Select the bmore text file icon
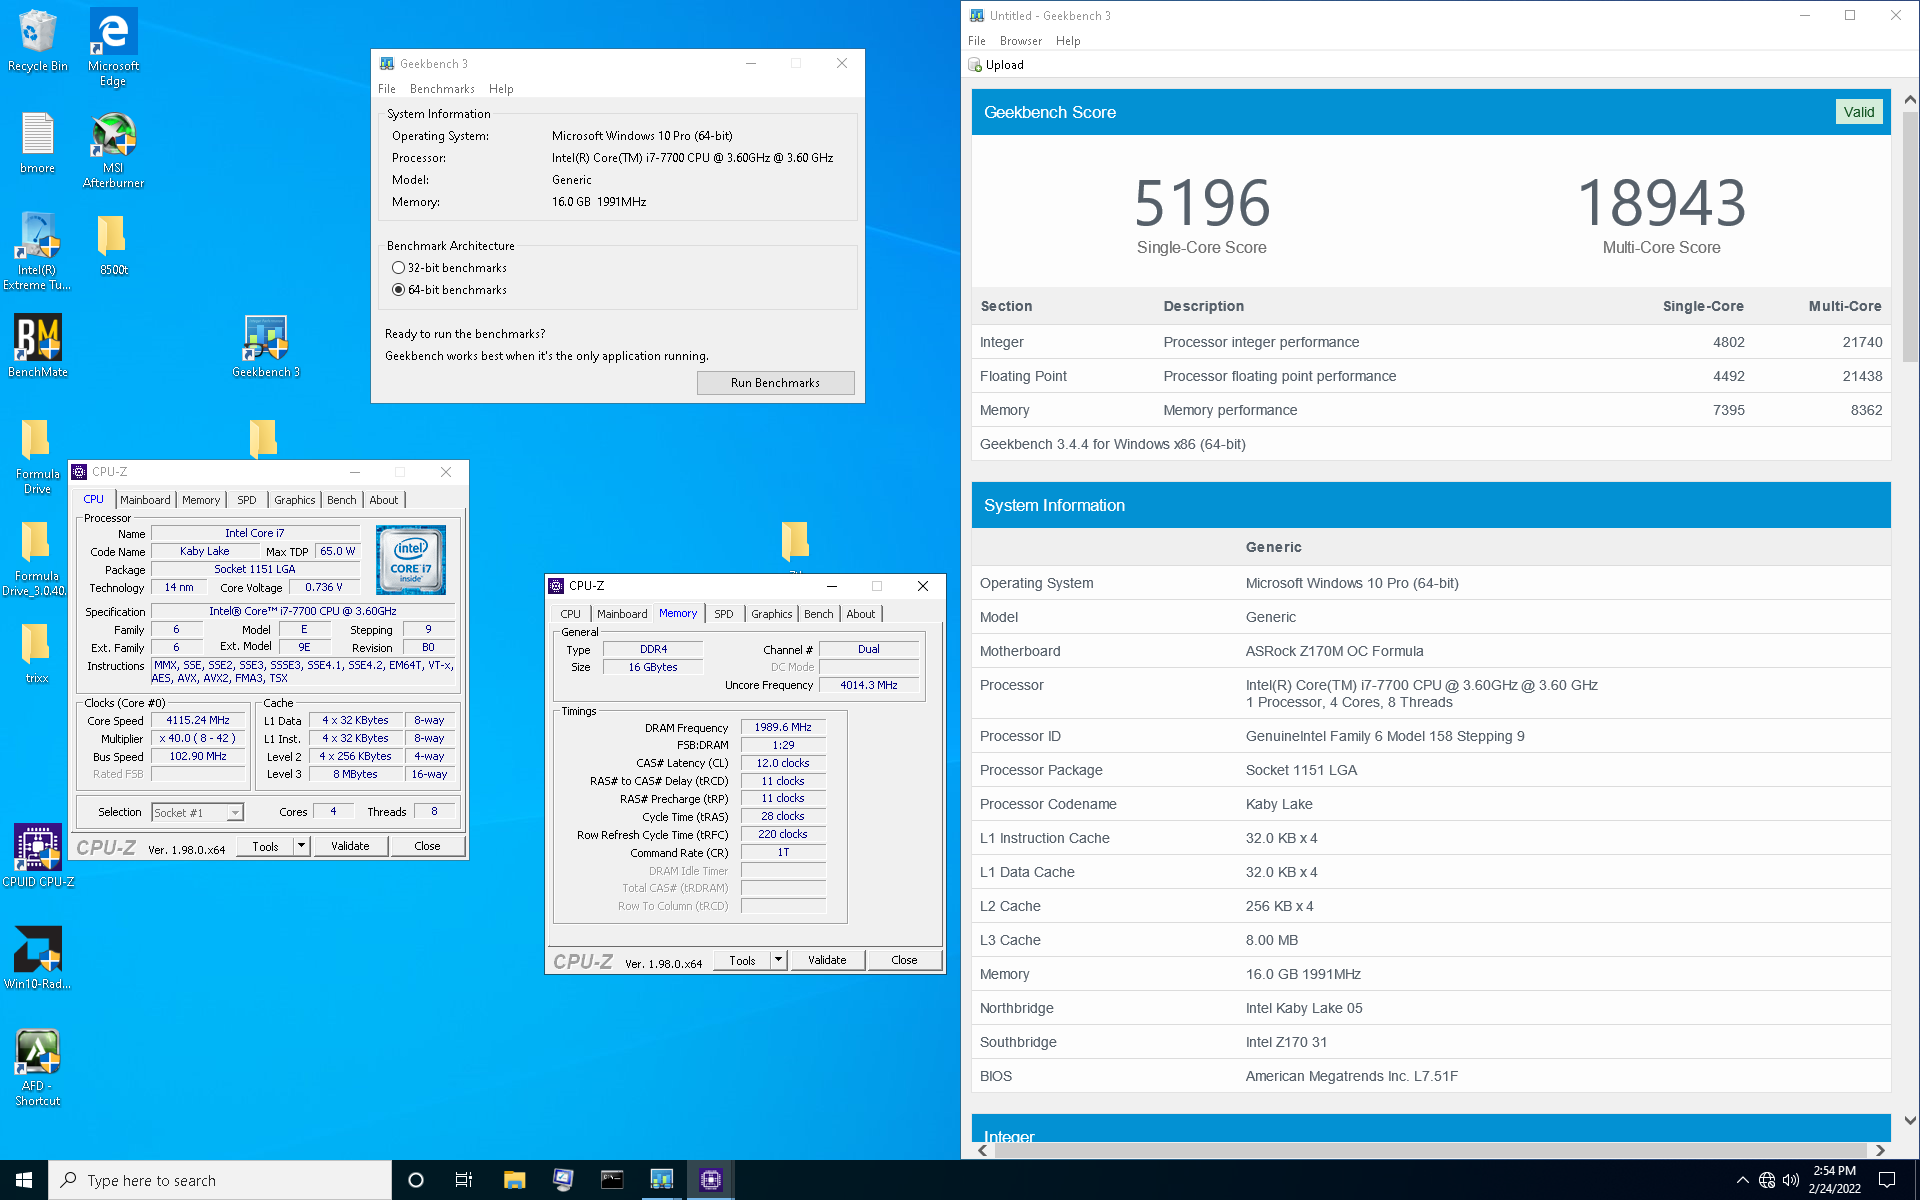 [38, 142]
